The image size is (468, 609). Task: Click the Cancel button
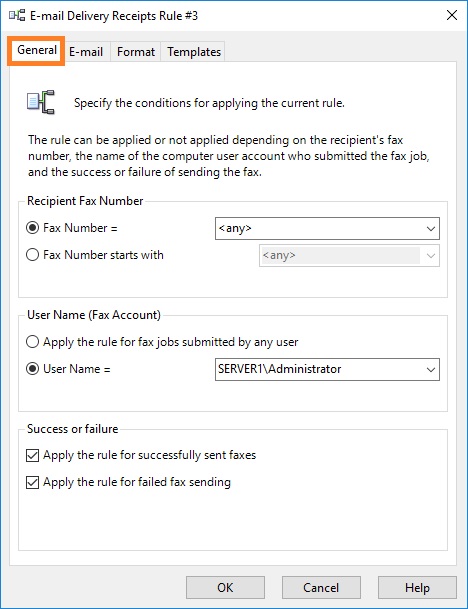point(321,587)
